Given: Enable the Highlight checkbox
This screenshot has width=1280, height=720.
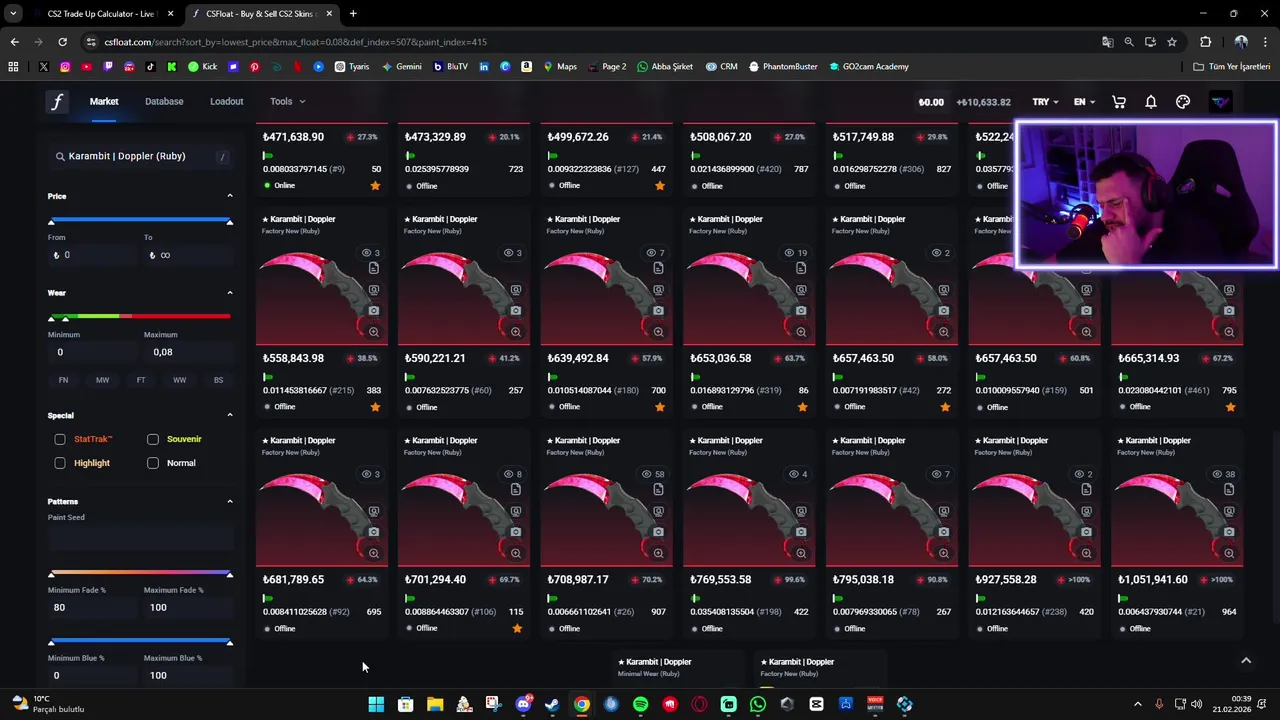Looking at the screenshot, I should pyautogui.click(x=60, y=463).
